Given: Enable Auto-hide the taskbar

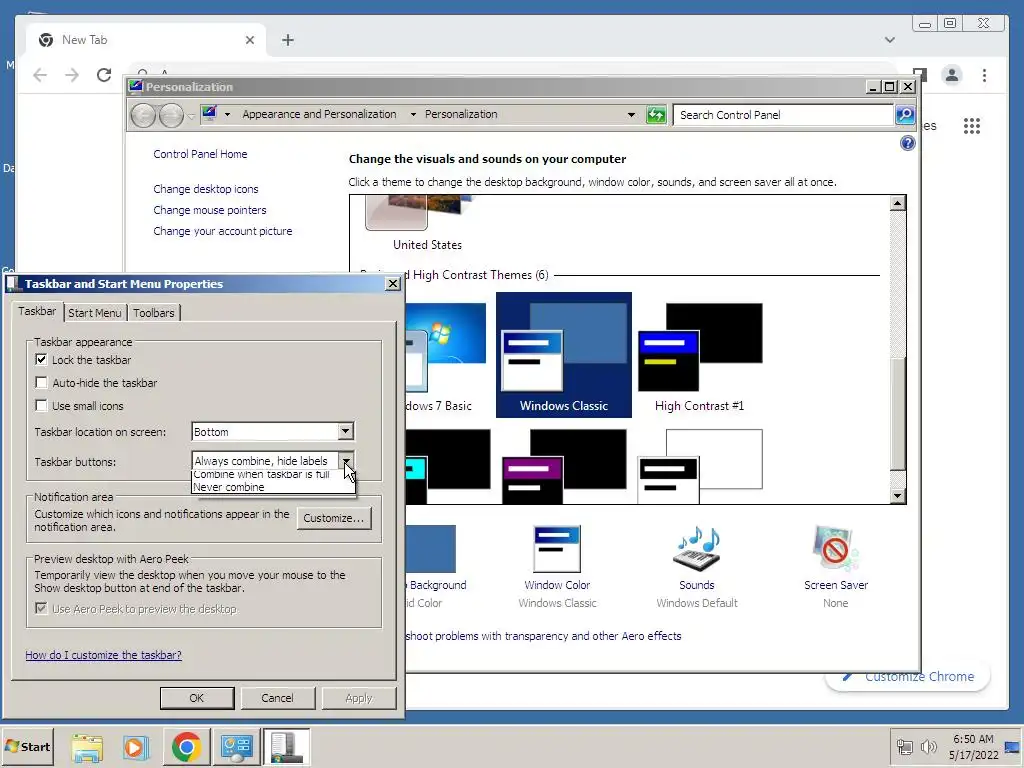Looking at the screenshot, I should (x=41, y=383).
